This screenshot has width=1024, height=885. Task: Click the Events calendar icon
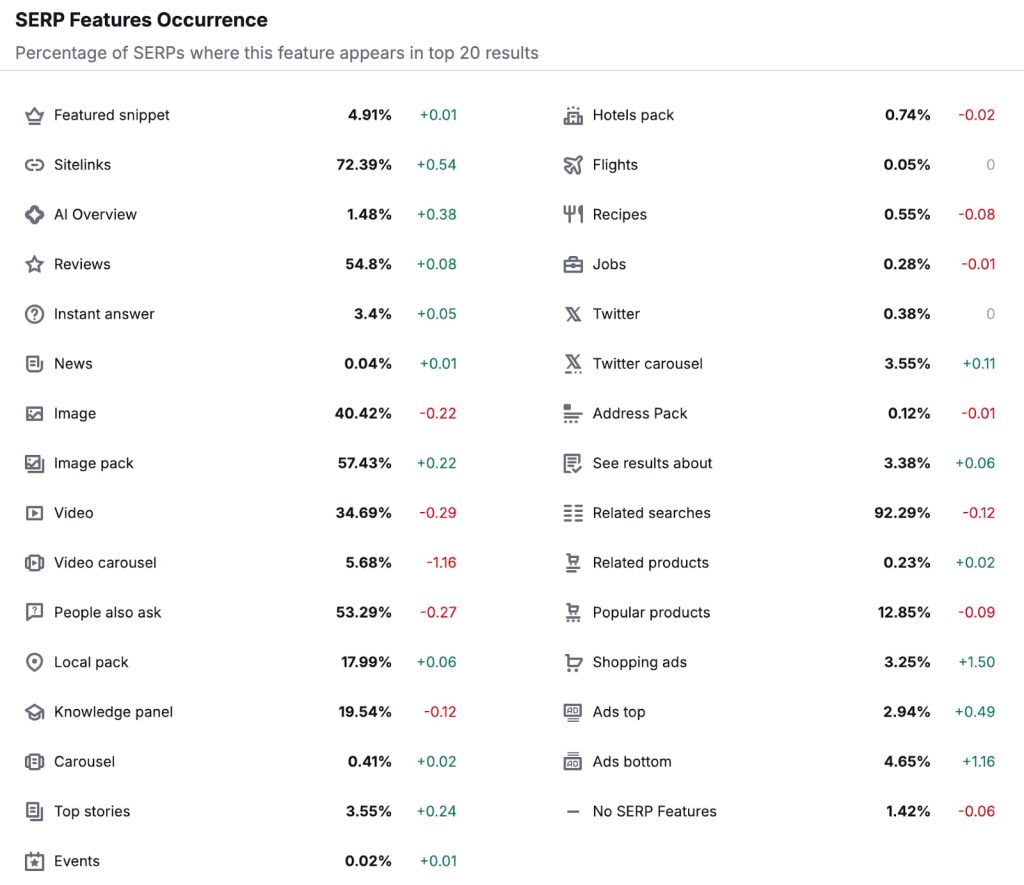[34, 861]
